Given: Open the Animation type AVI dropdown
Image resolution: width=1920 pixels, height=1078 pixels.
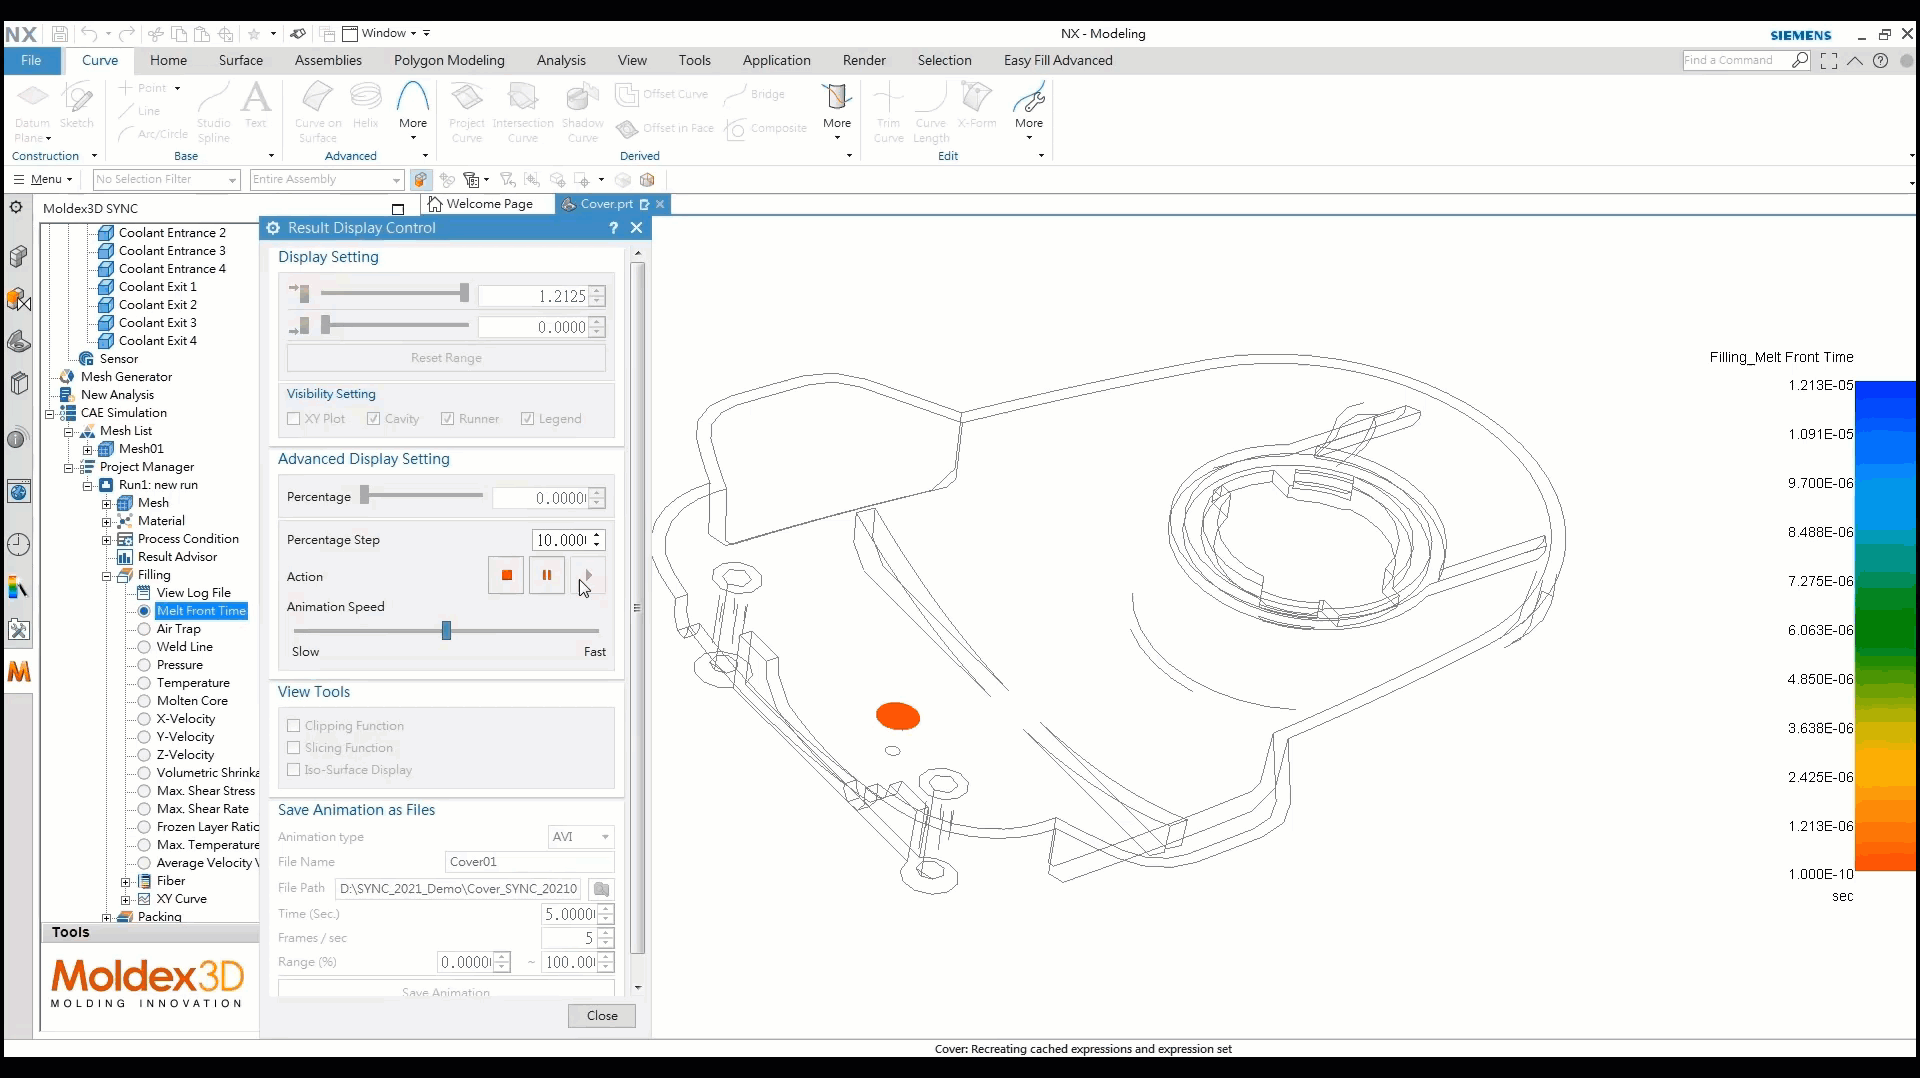Looking at the screenshot, I should (579, 837).
